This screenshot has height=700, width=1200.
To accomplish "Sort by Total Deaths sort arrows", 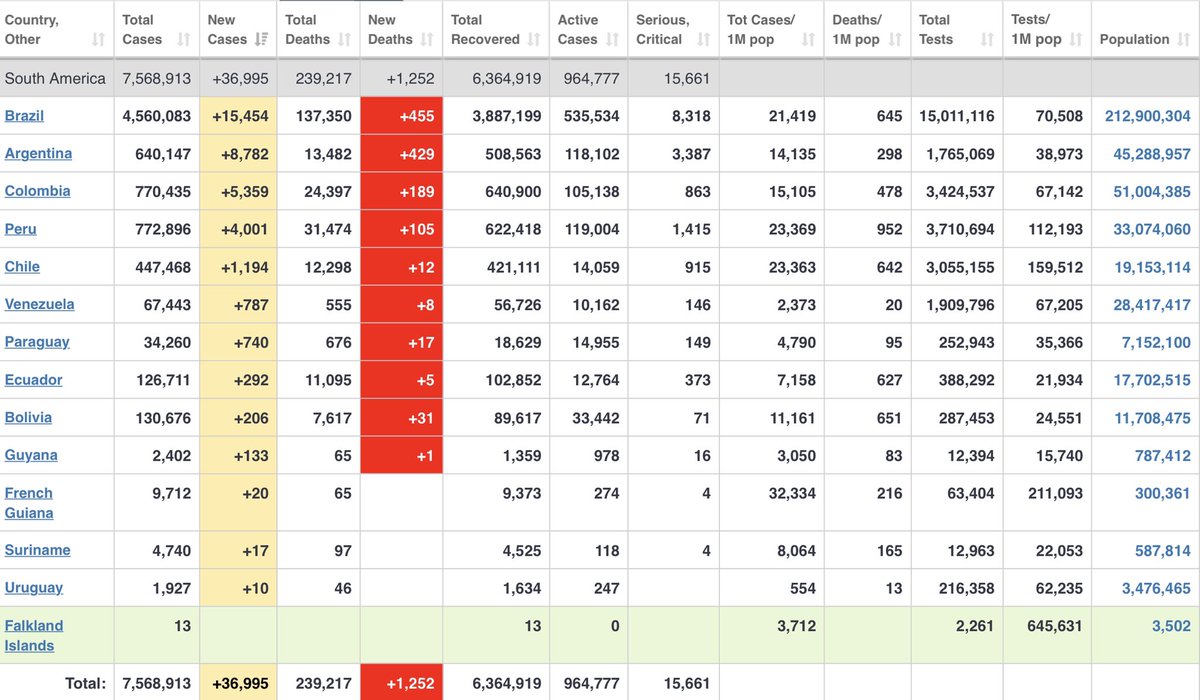I will (344, 40).
